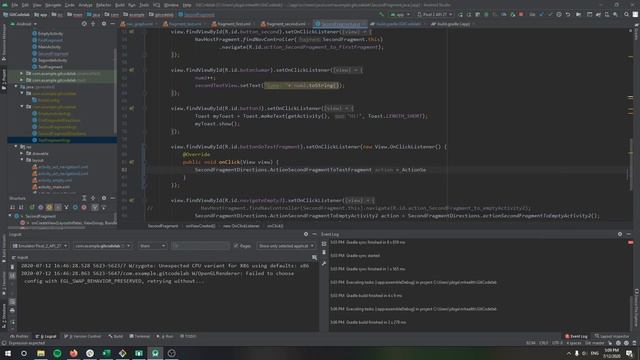
Task: Click the Make Project hammer icon
Action: (x=381, y=15)
